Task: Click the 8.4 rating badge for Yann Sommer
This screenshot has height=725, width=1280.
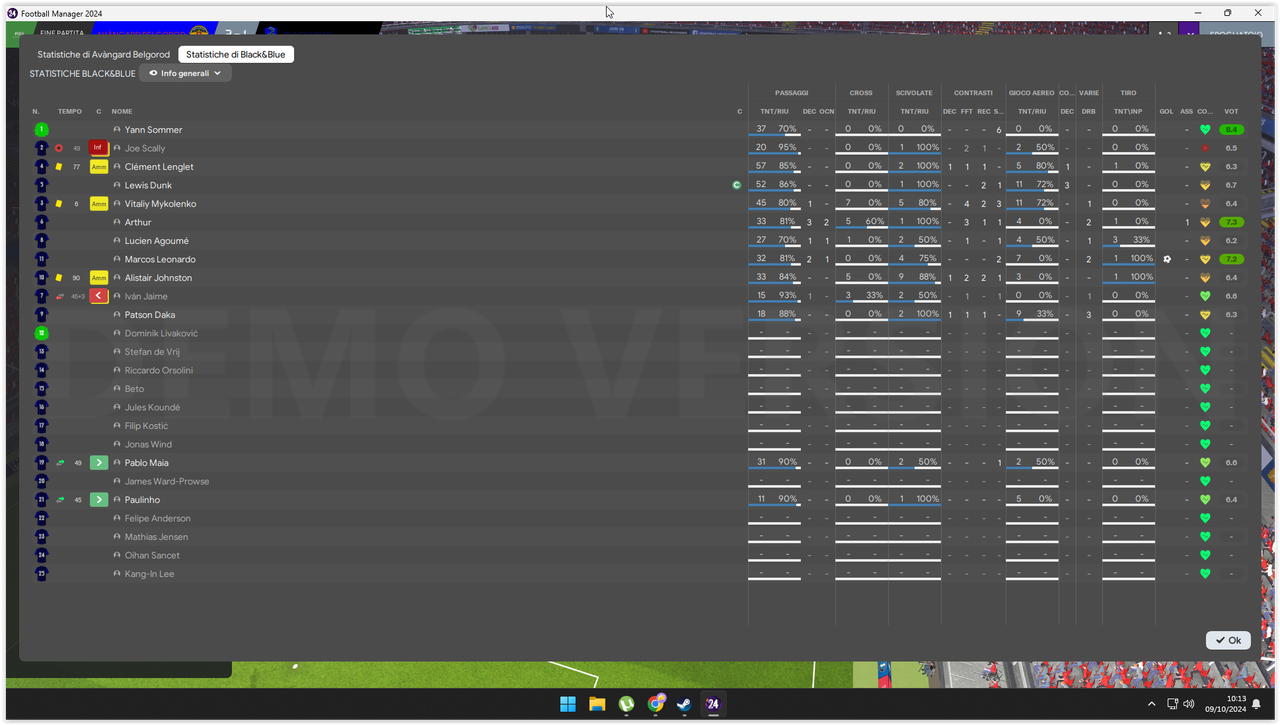Action: coord(1231,130)
